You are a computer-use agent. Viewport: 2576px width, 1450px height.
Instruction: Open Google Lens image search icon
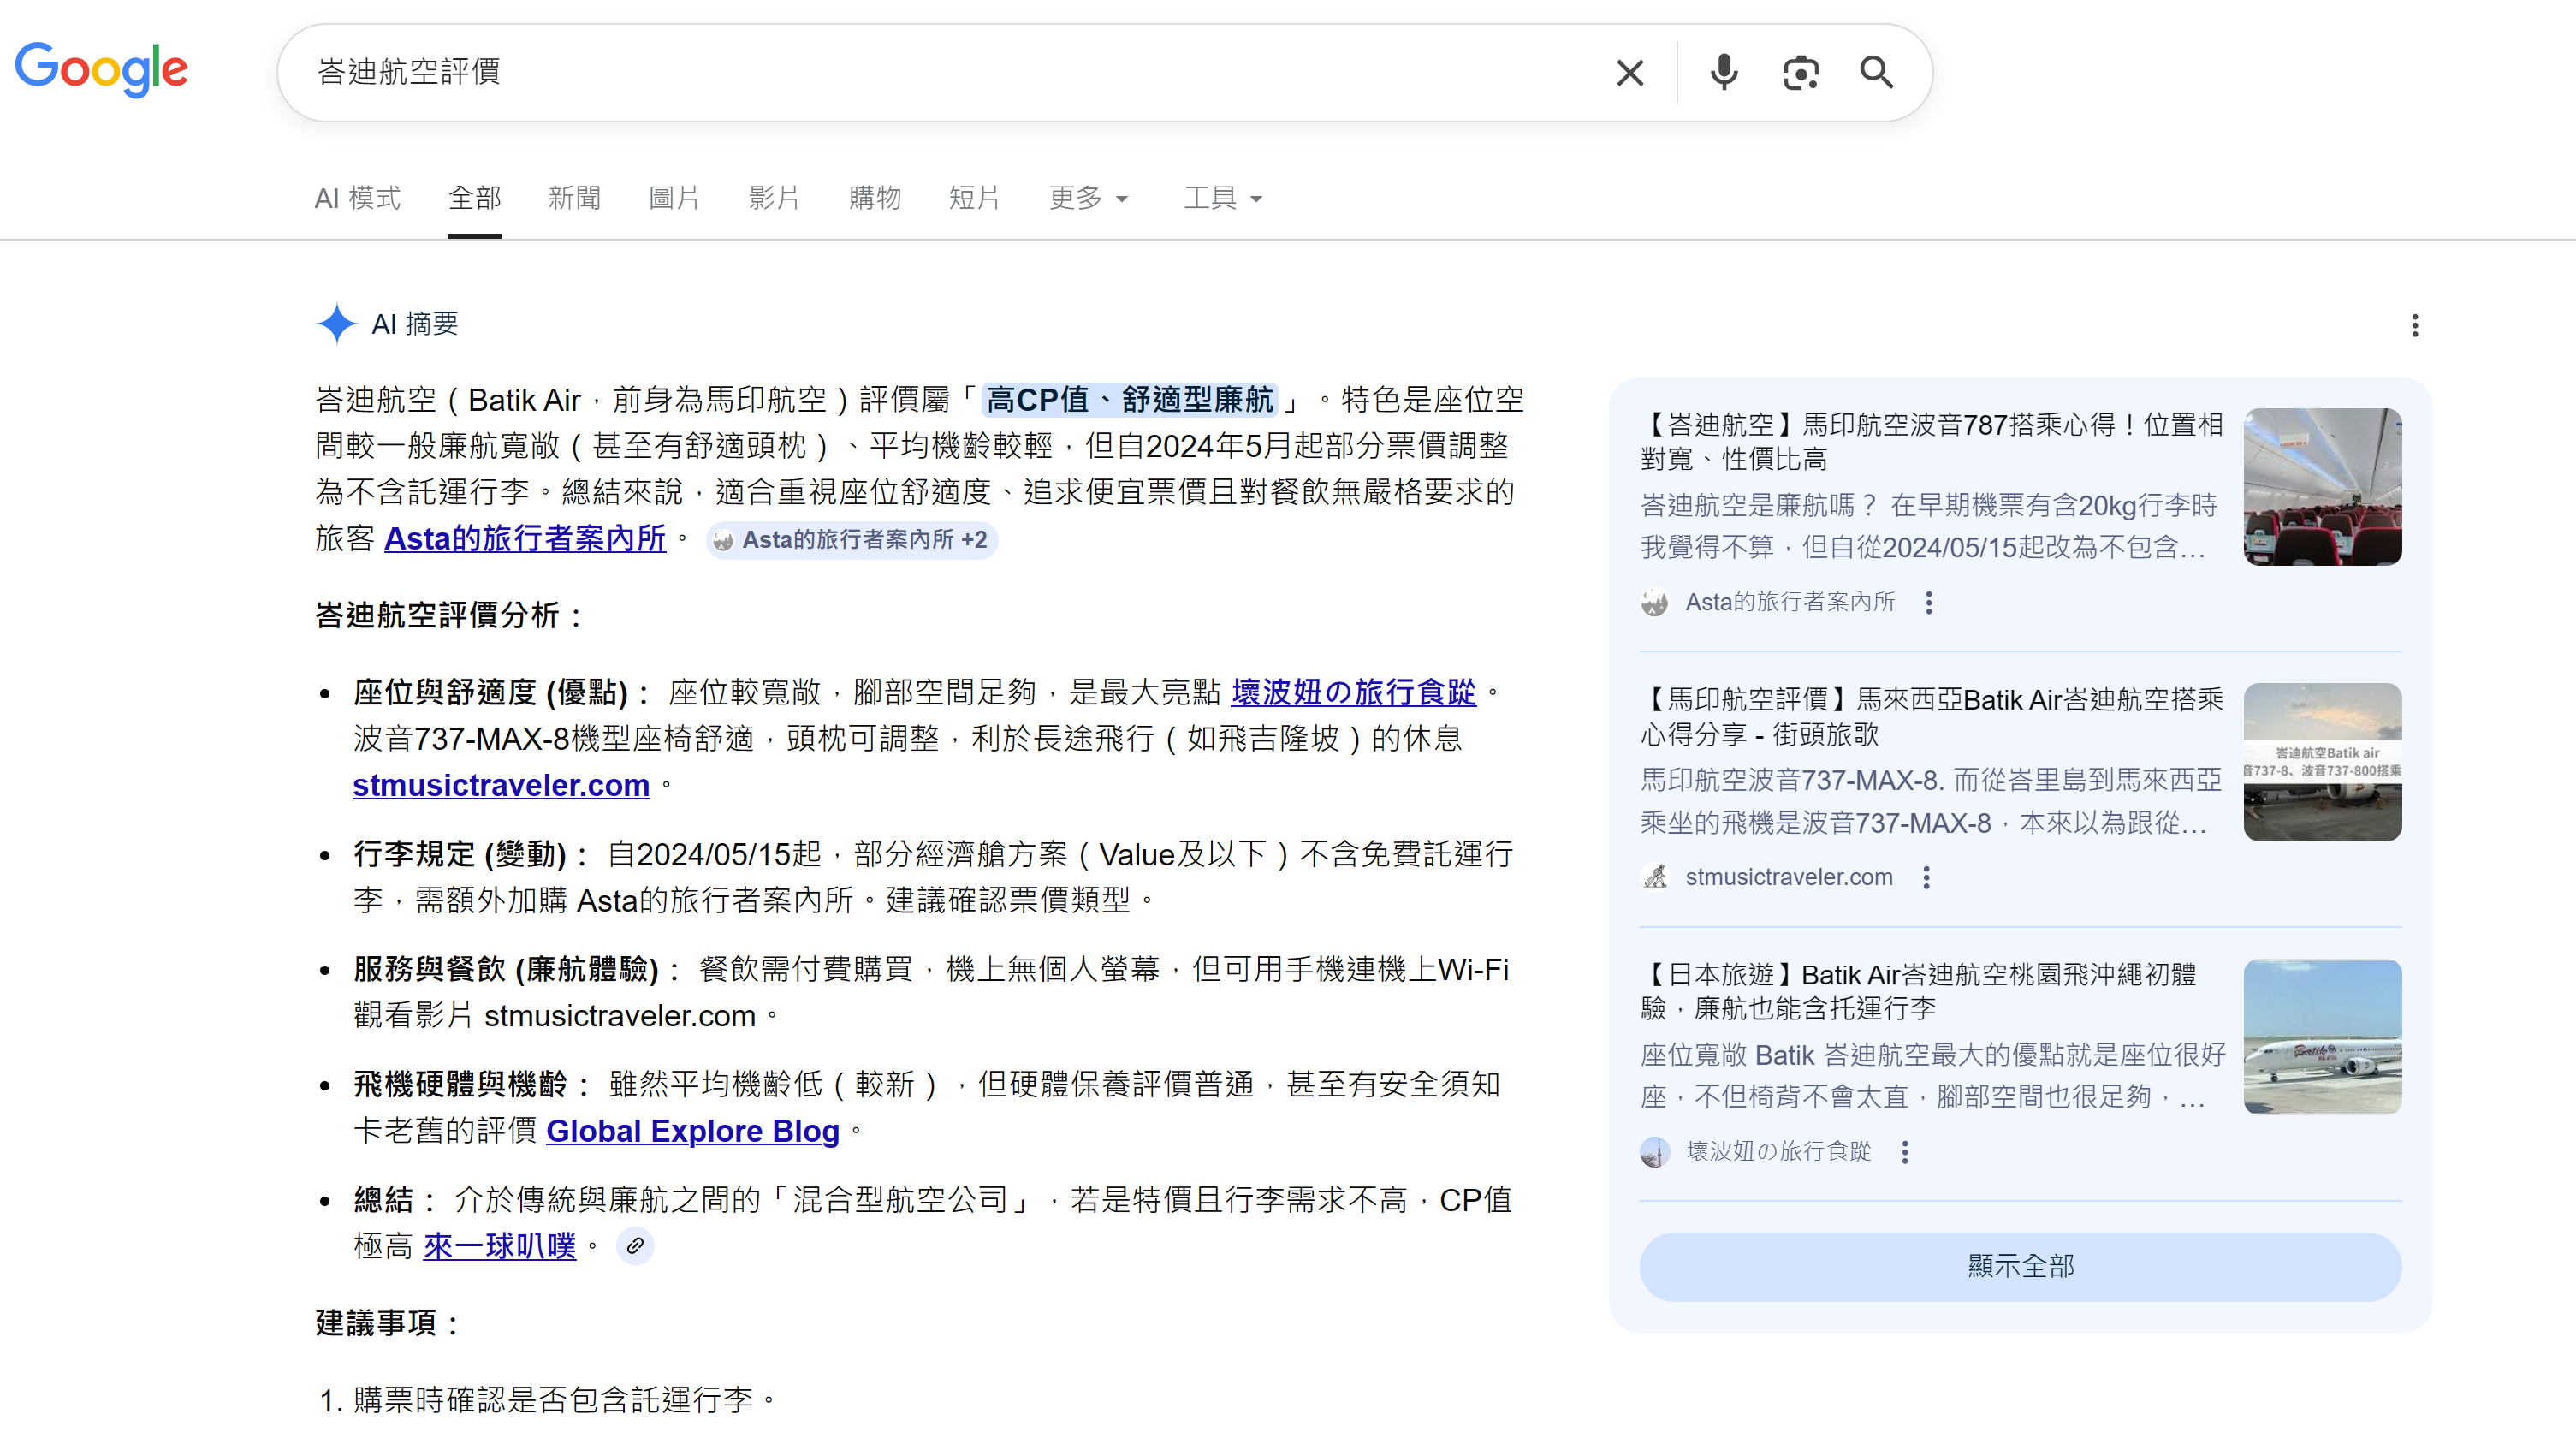pos(1800,73)
